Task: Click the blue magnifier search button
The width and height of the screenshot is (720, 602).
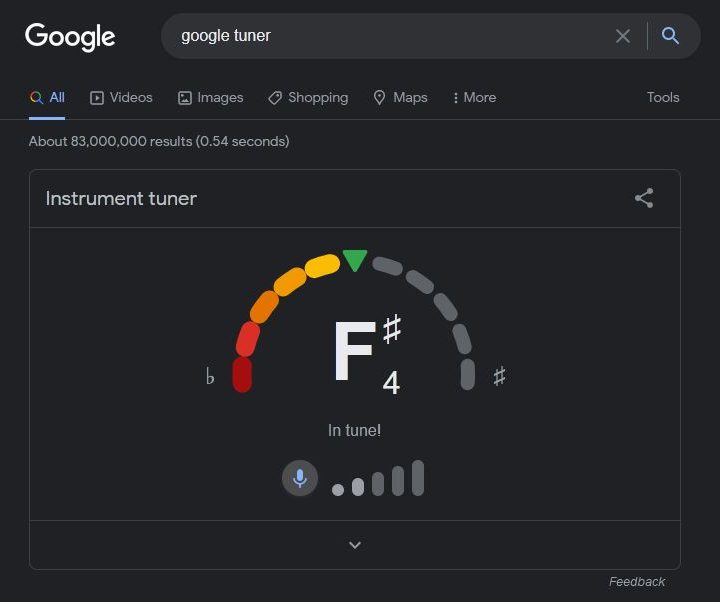Action: [671, 36]
